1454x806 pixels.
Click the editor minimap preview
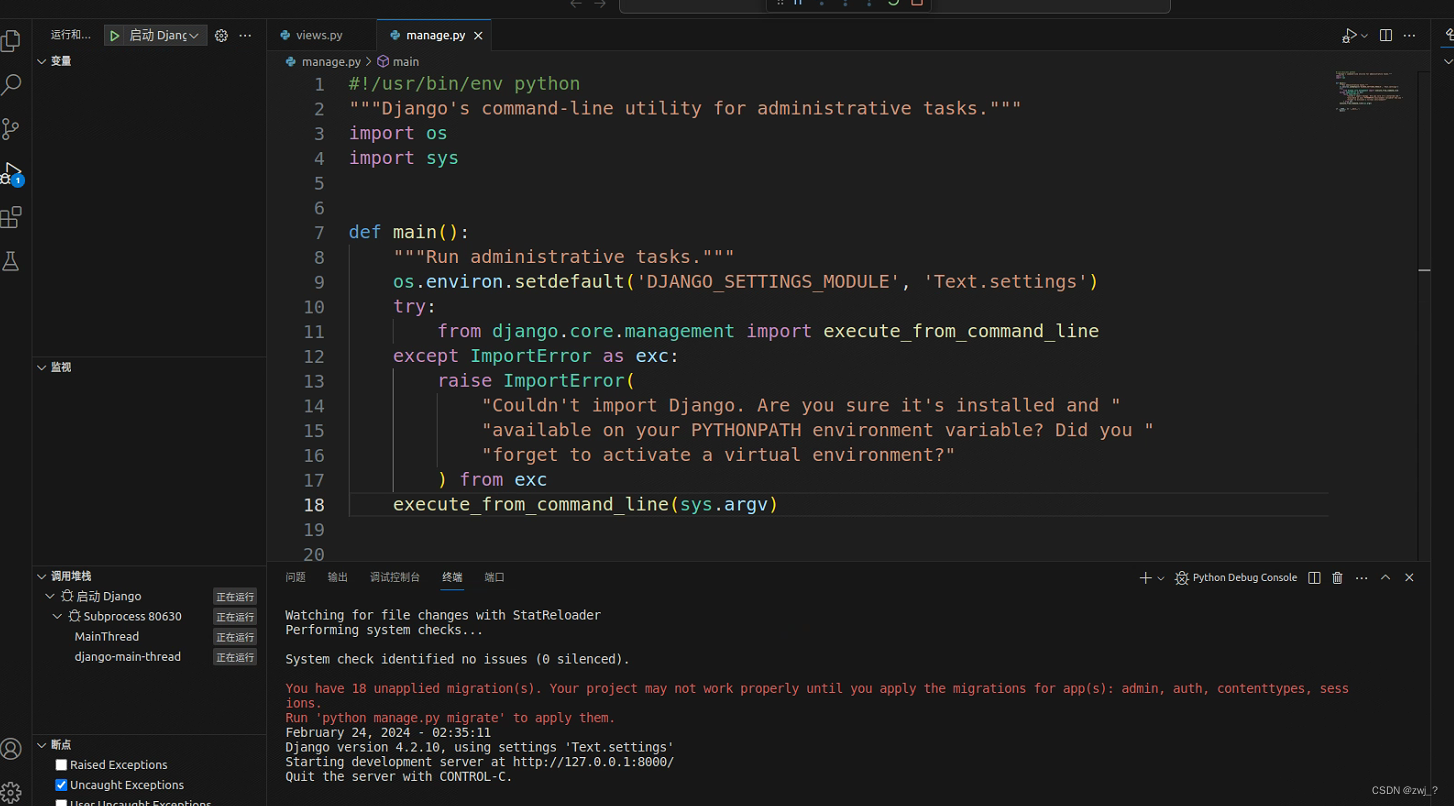point(1372,90)
